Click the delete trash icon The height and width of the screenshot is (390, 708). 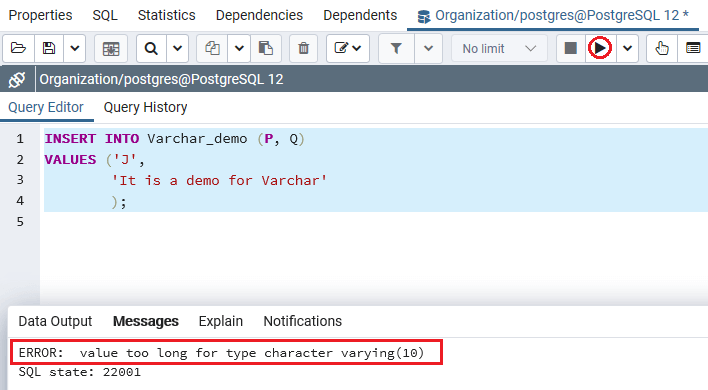coord(303,48)
